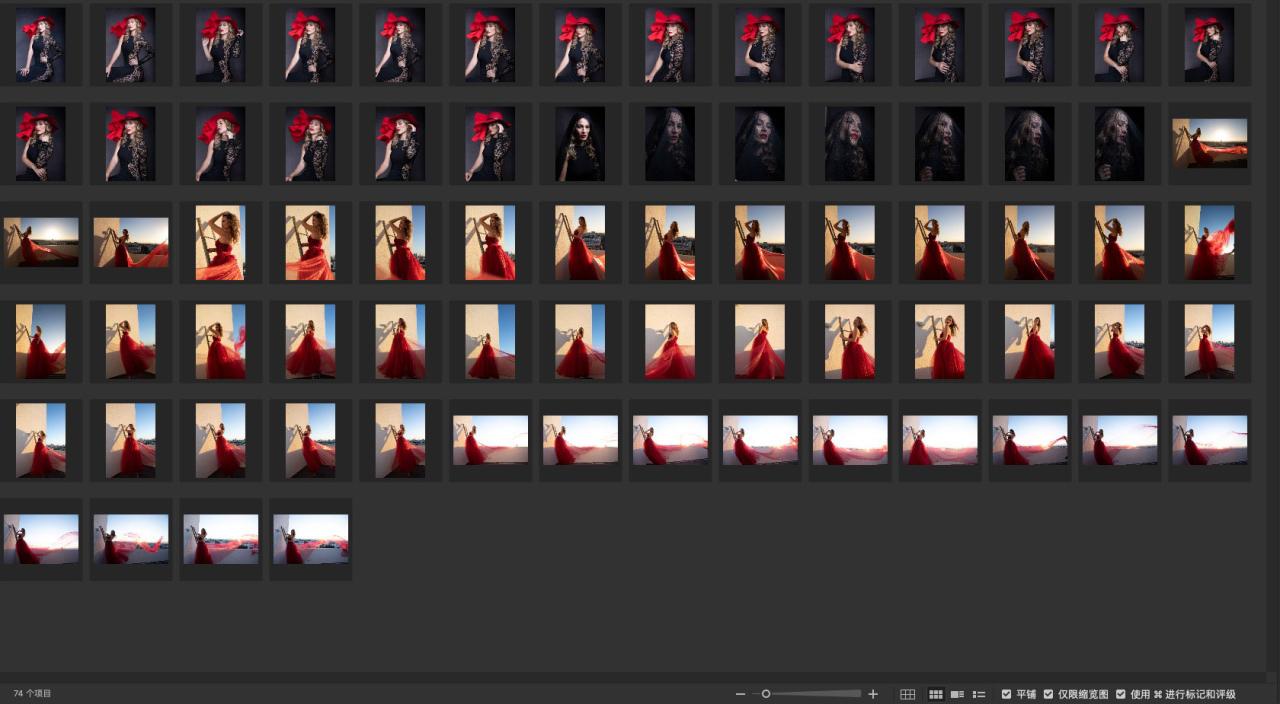The height and width of the screenshot is (704, 1280).
Task: Select the landscape sunset thumbnail ending second row
Action: tap(1210, 143)
